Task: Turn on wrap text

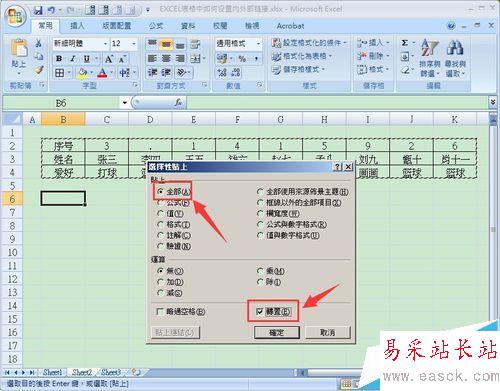Action: 195,44
